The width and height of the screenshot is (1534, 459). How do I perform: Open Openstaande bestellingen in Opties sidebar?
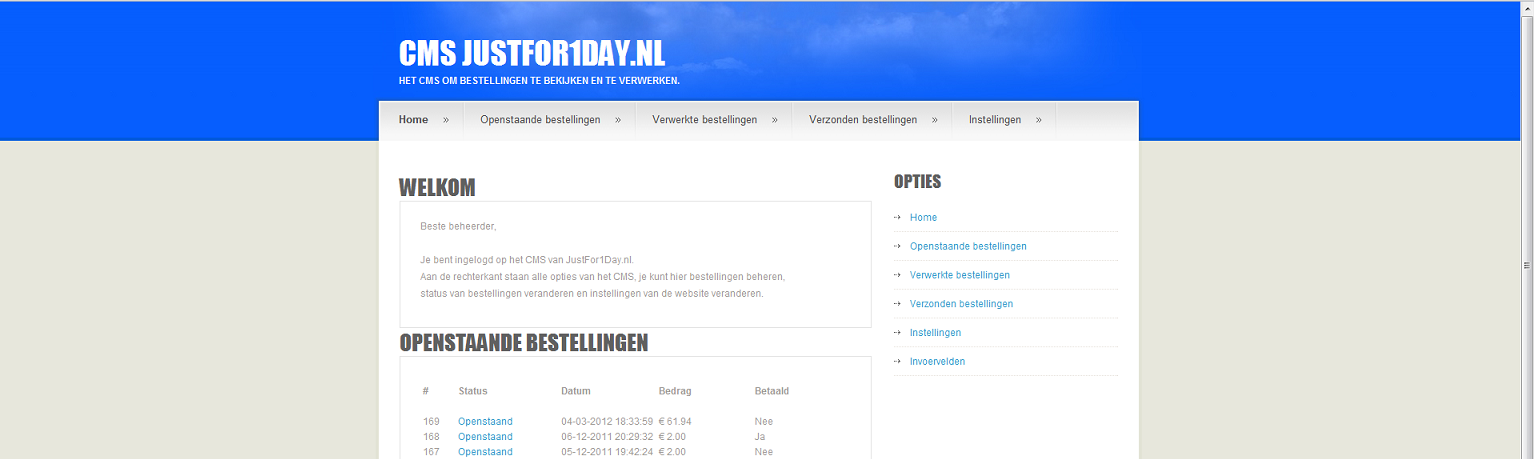[x=968, y=246]
